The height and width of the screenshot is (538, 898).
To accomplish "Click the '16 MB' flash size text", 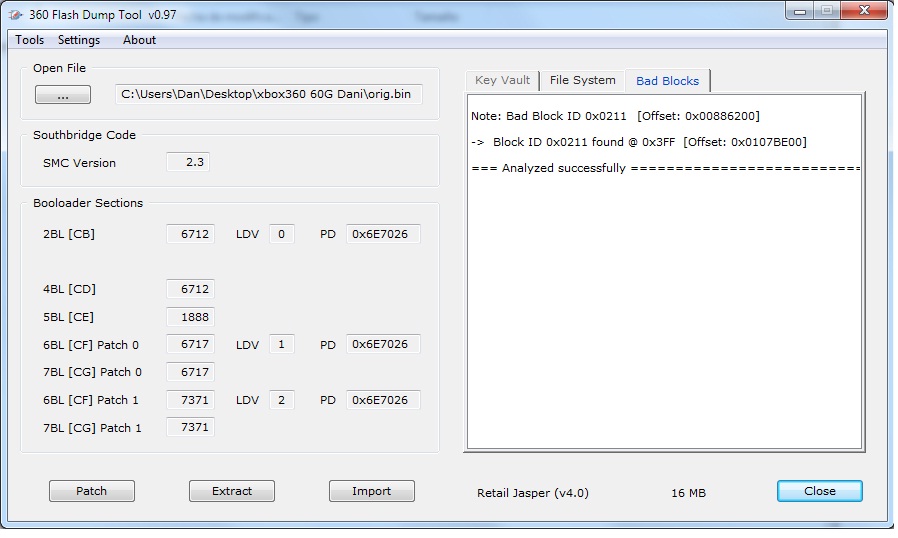I will tap(688, 493).
